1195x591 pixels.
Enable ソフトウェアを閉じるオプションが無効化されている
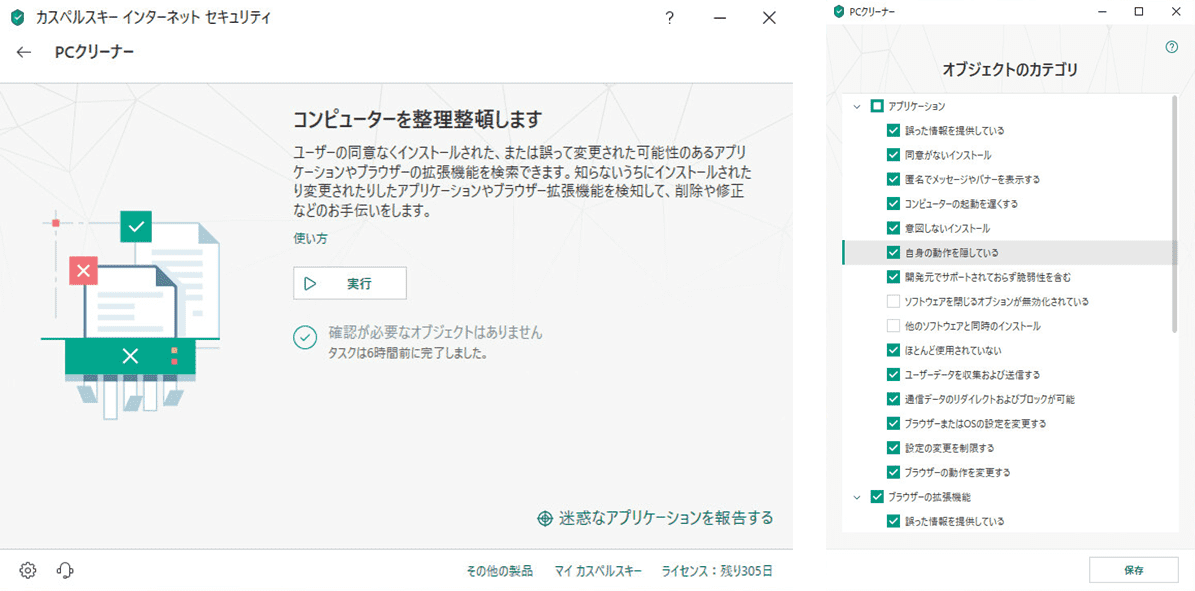[894, 301]
